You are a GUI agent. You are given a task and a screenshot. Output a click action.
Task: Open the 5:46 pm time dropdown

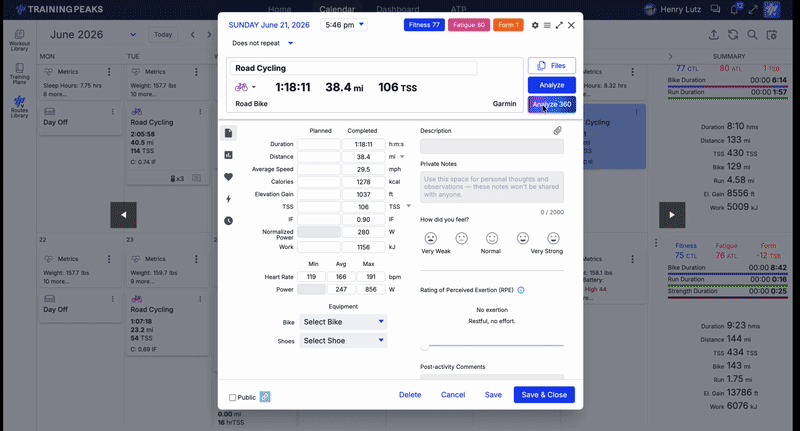coord(344,25)
